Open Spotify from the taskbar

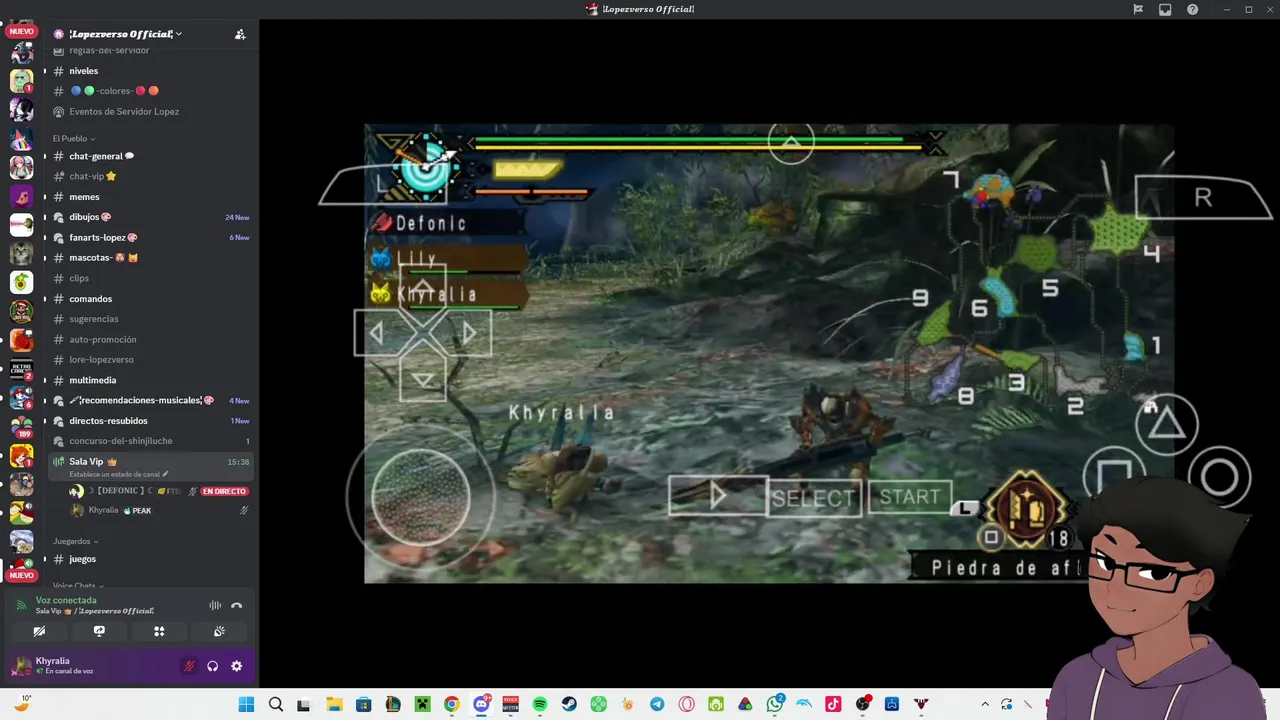coord(540,704)
